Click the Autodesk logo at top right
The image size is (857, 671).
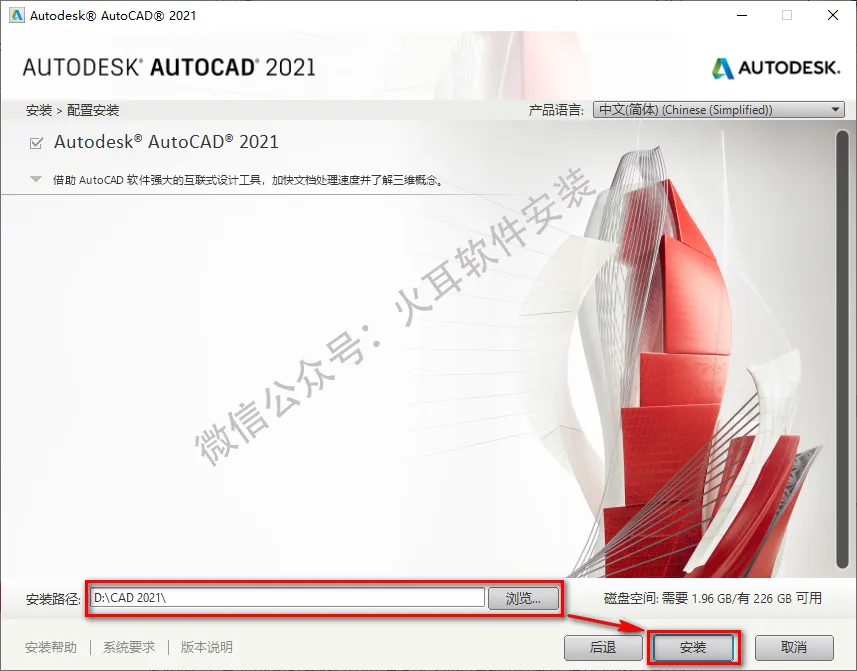(x=776, y=68)
